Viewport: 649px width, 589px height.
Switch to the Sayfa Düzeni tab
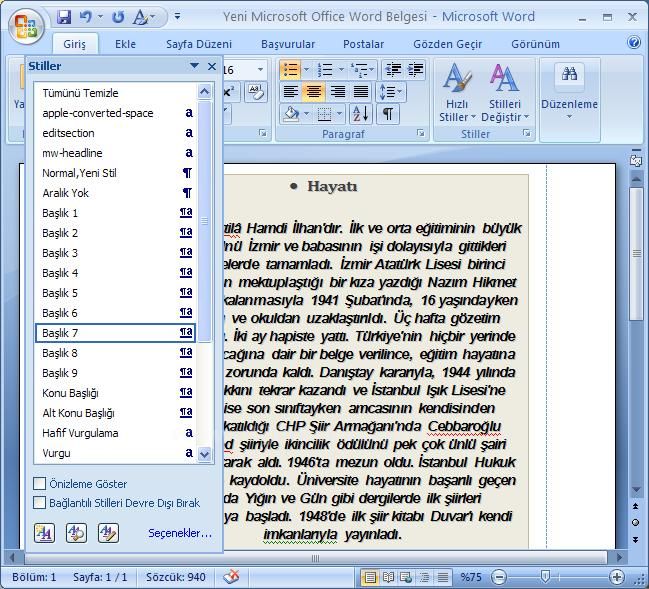coord(199,44)
